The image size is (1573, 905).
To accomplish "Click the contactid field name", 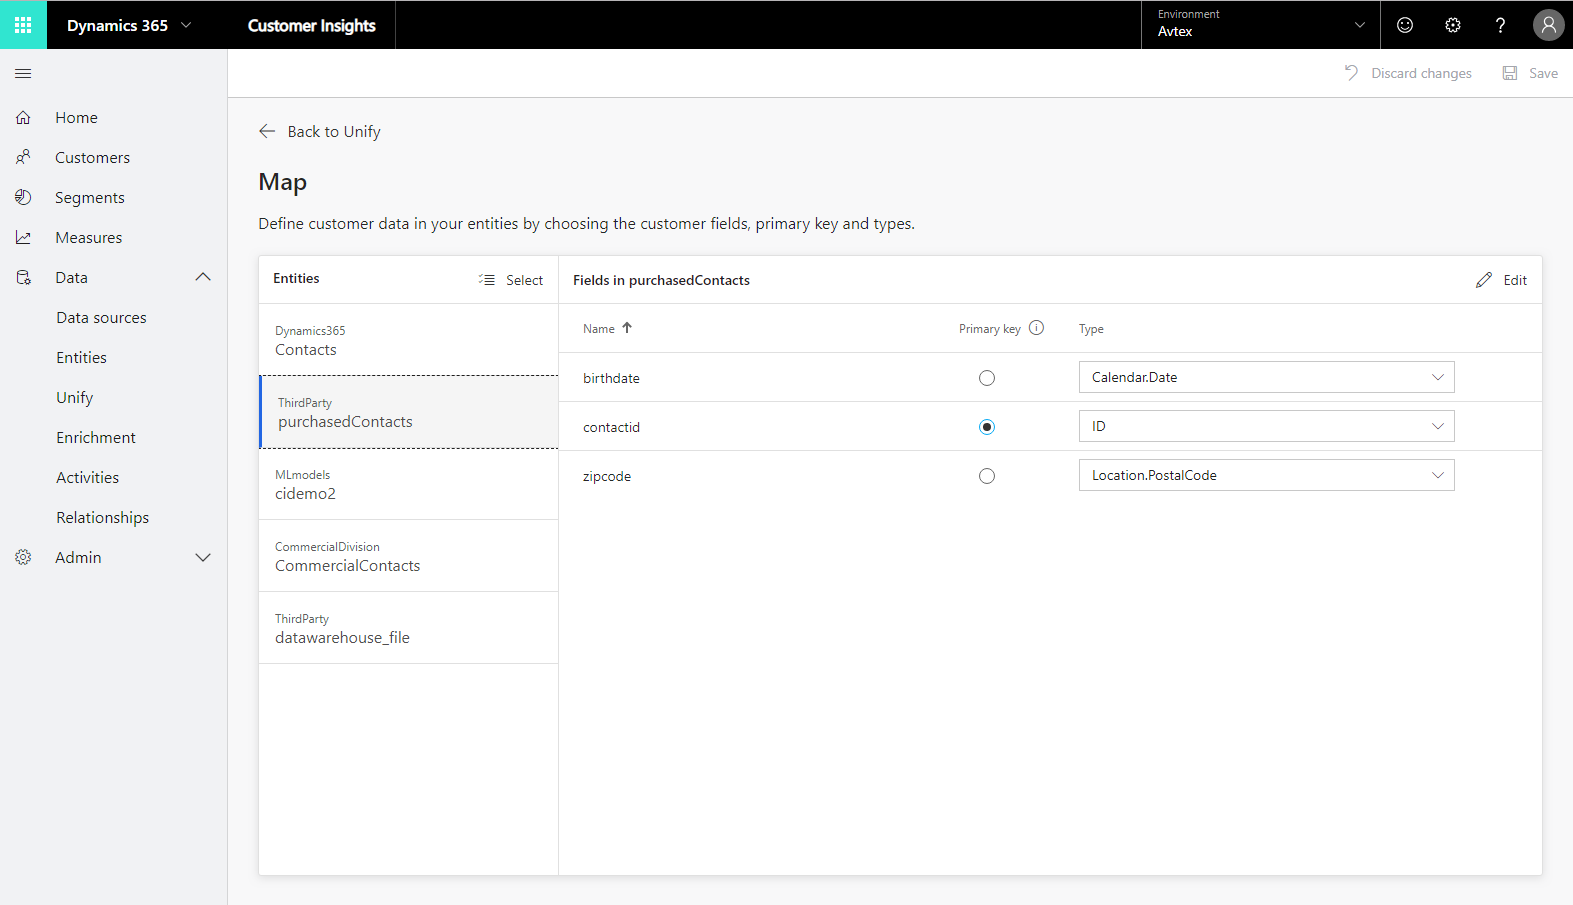I will (x=611, y=427).
